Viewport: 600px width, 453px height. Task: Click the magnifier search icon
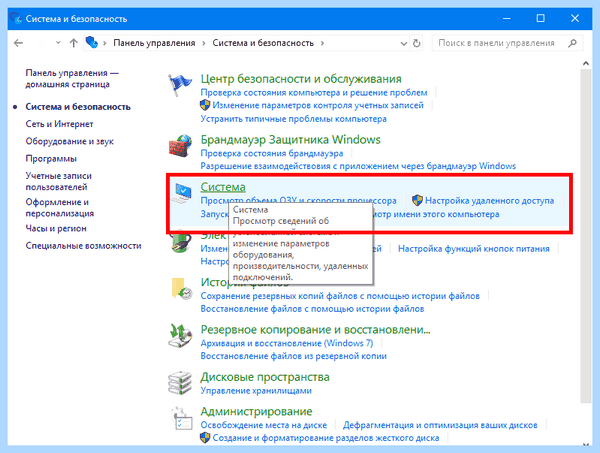[572, 43]
